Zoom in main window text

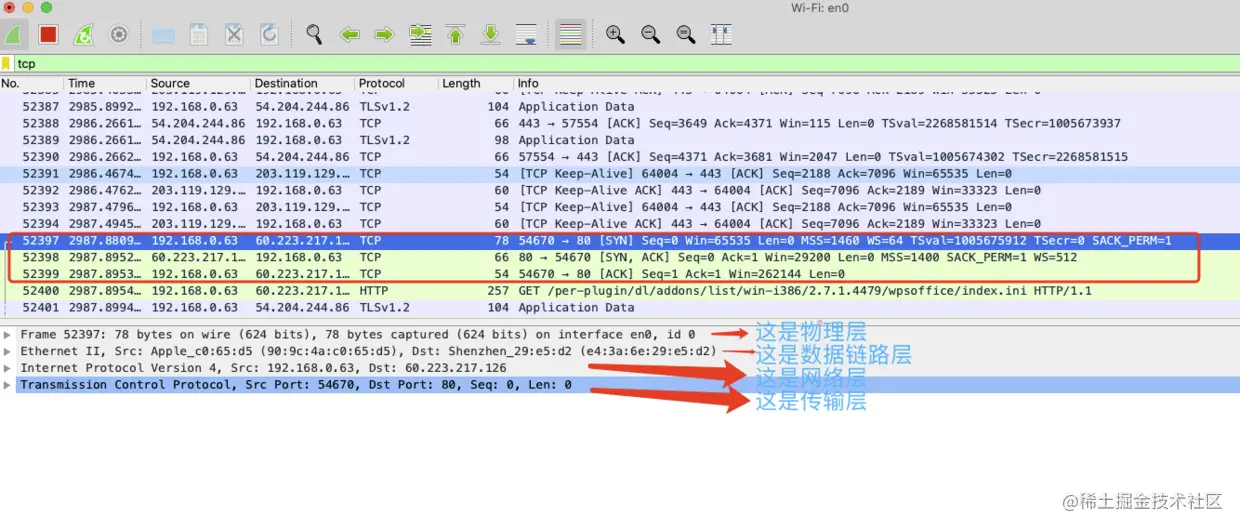[x=615, y=35]
